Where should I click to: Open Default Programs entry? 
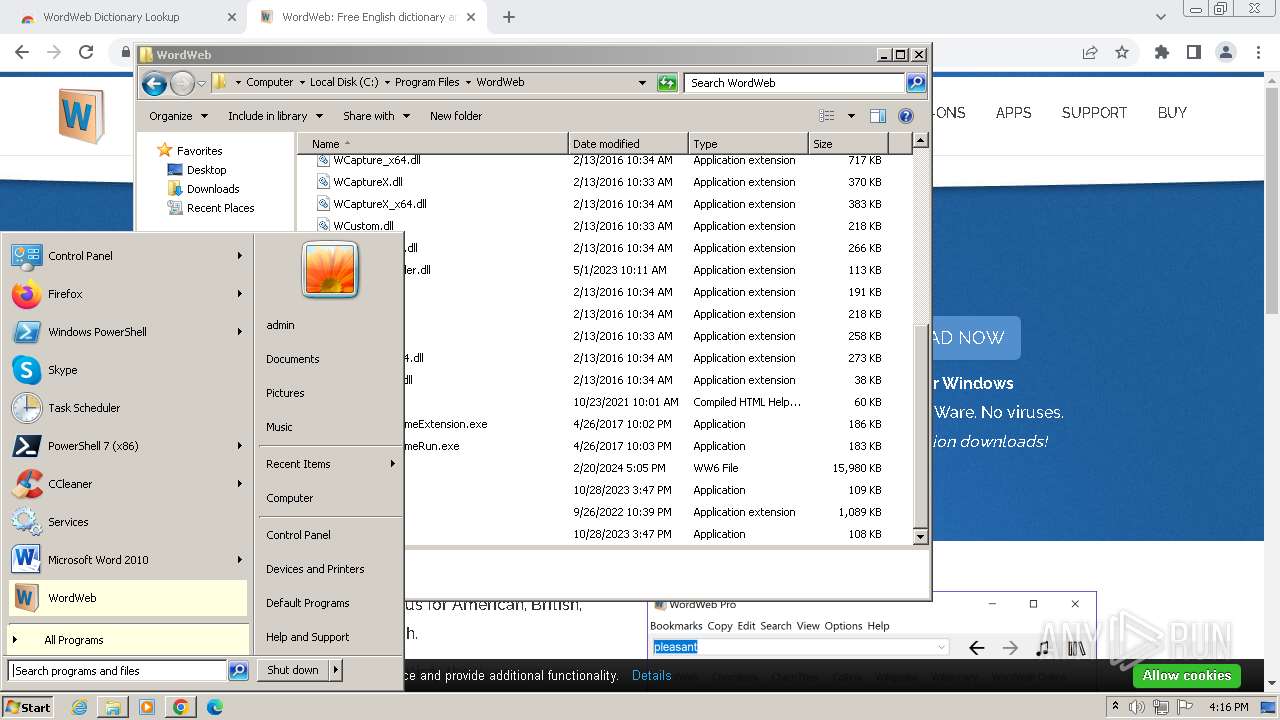(307, 603)
